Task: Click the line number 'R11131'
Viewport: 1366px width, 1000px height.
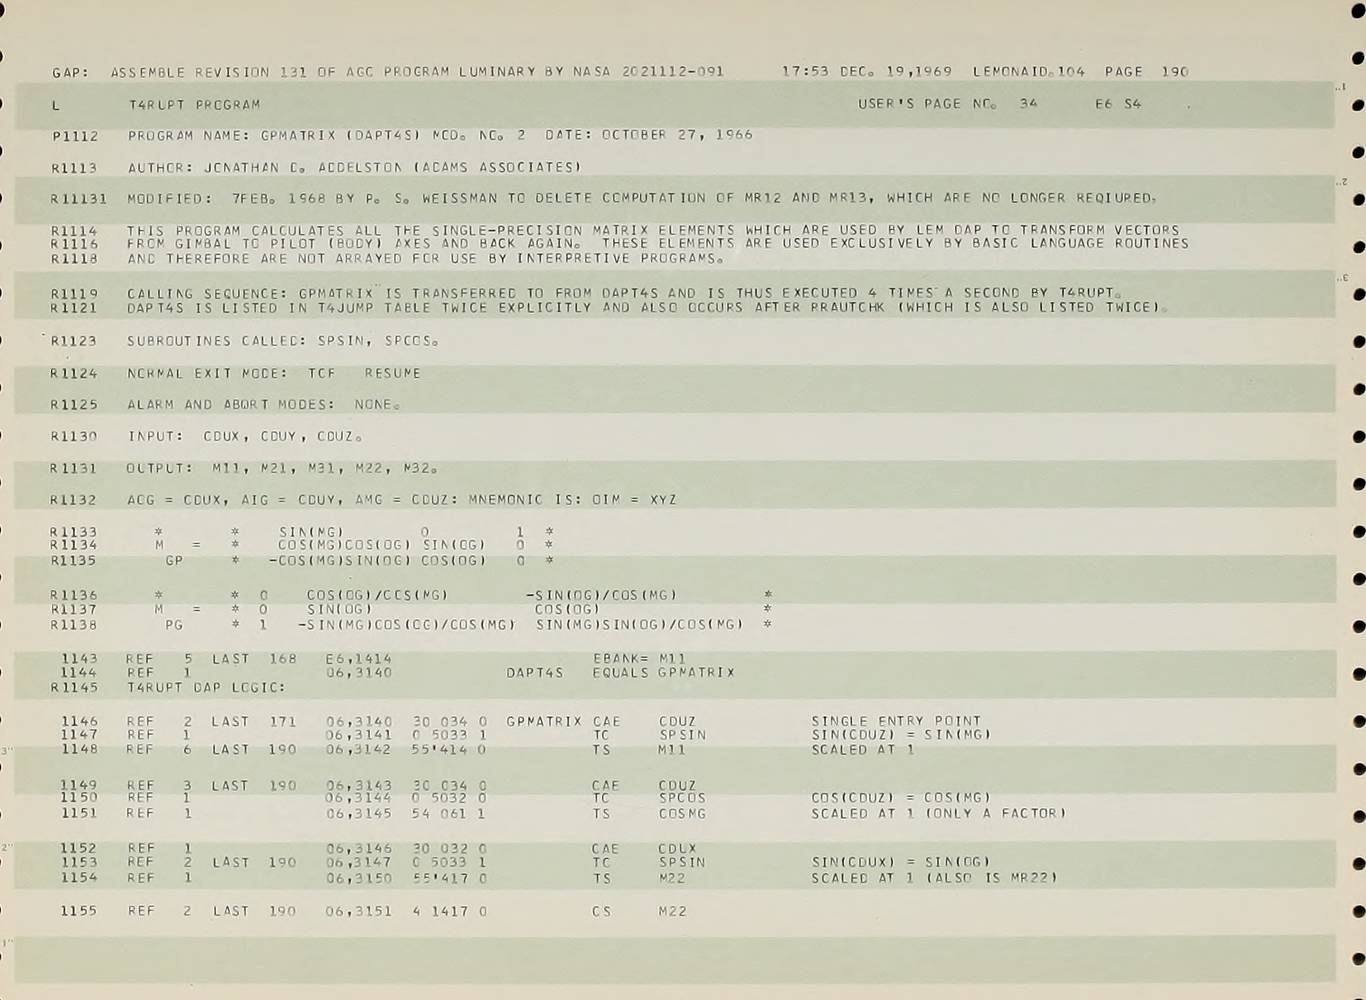Action: tap(79, 199)
